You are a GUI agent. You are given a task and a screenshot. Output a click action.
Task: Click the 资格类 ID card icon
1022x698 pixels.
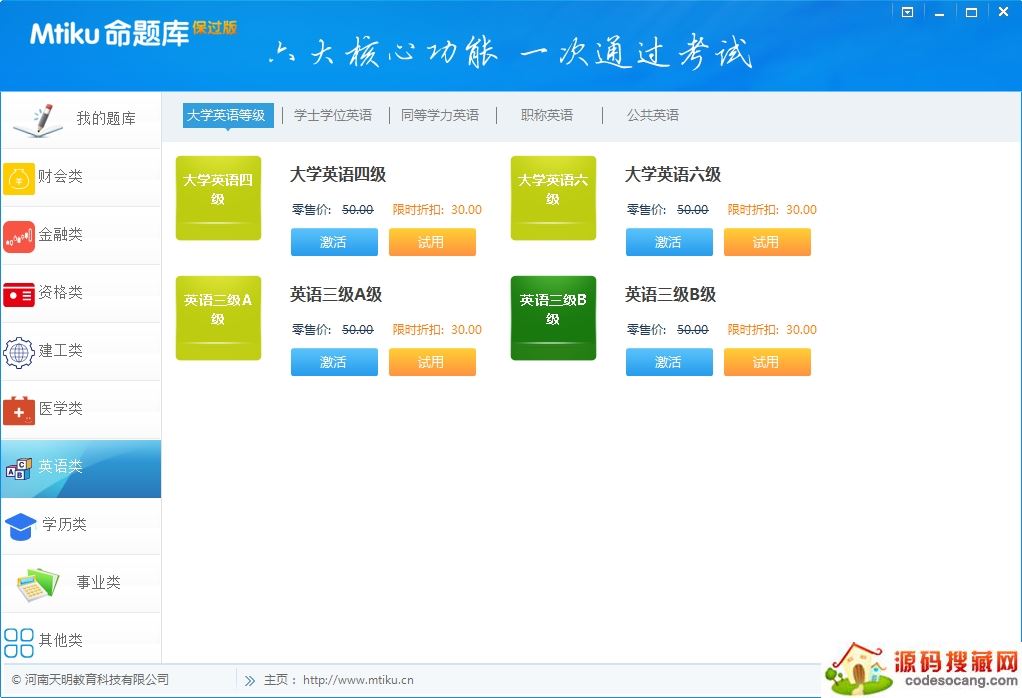tap(19, 294)
